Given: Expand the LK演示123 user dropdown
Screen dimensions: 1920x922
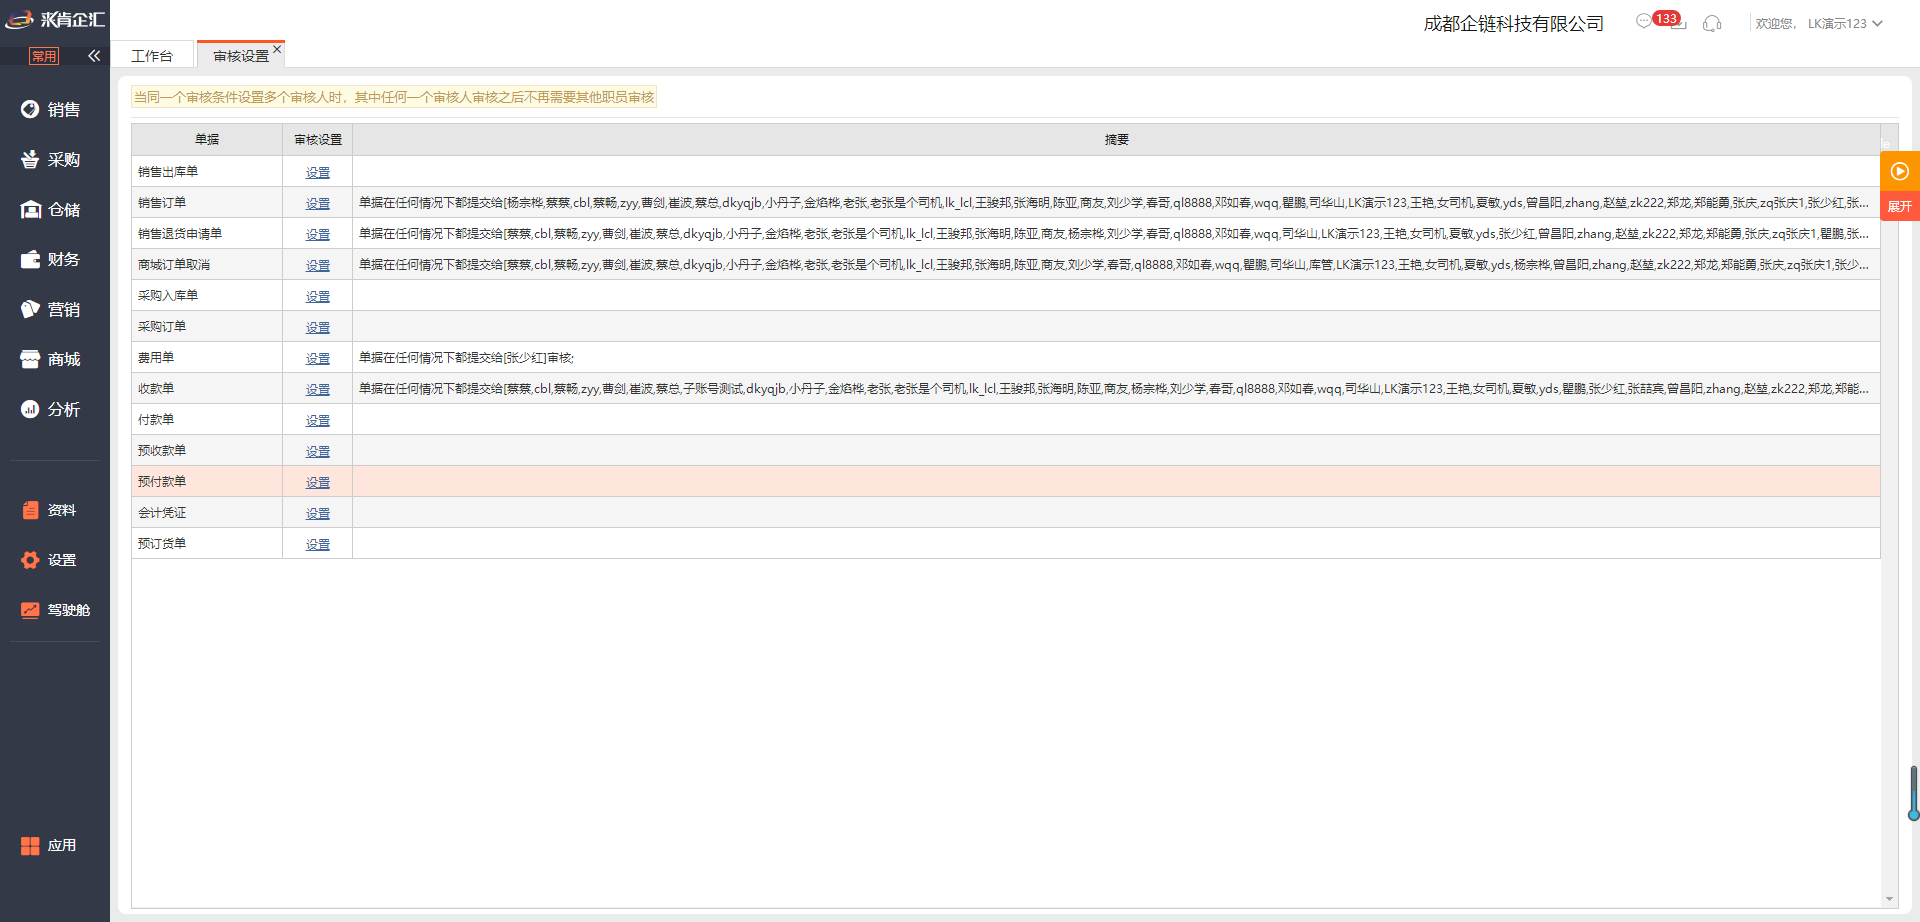Looking at the screenshot, I should click(1845, 23).
